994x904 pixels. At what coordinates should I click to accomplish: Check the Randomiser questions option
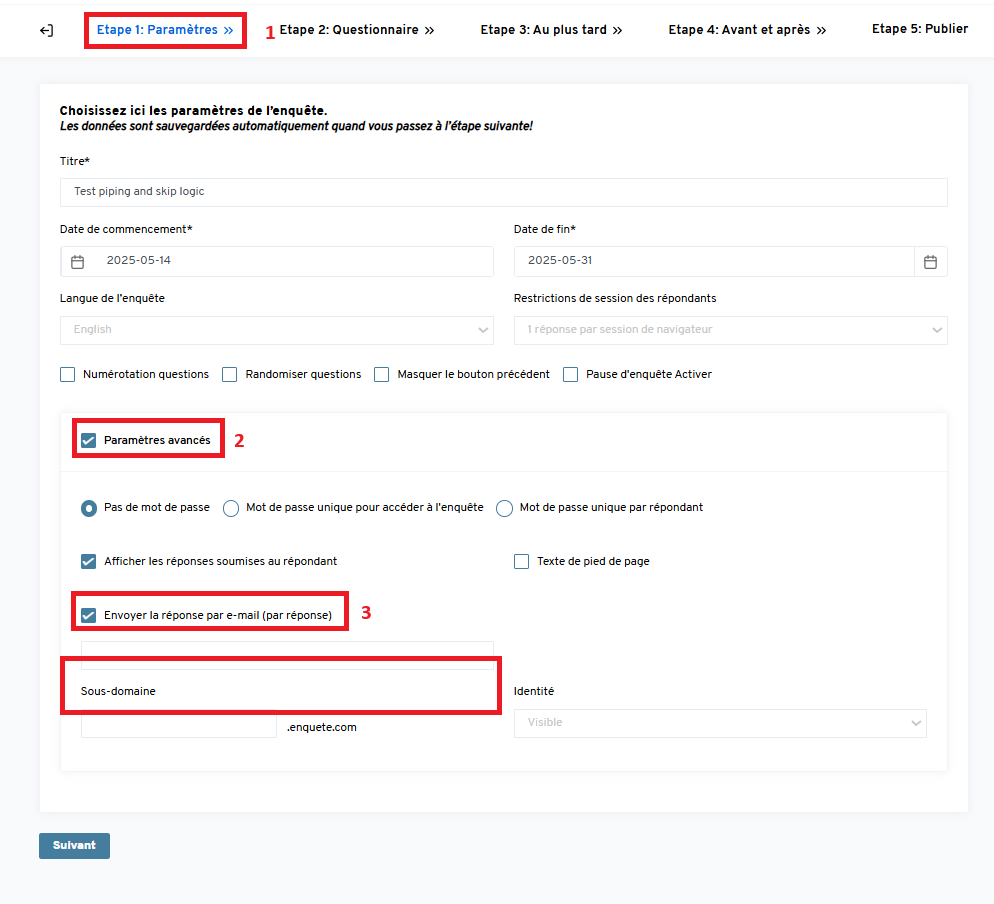[x=229, y=375]
